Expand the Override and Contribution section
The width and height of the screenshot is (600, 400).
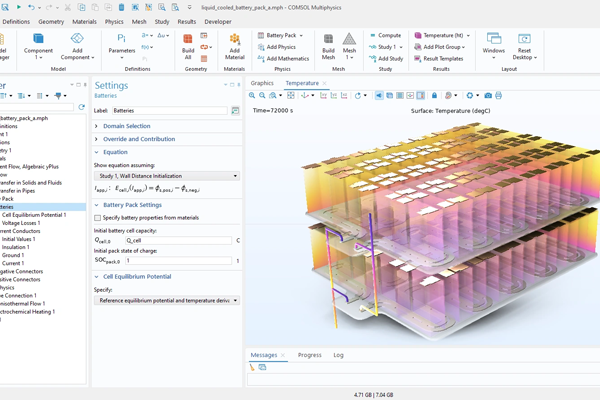click(96, 139)
